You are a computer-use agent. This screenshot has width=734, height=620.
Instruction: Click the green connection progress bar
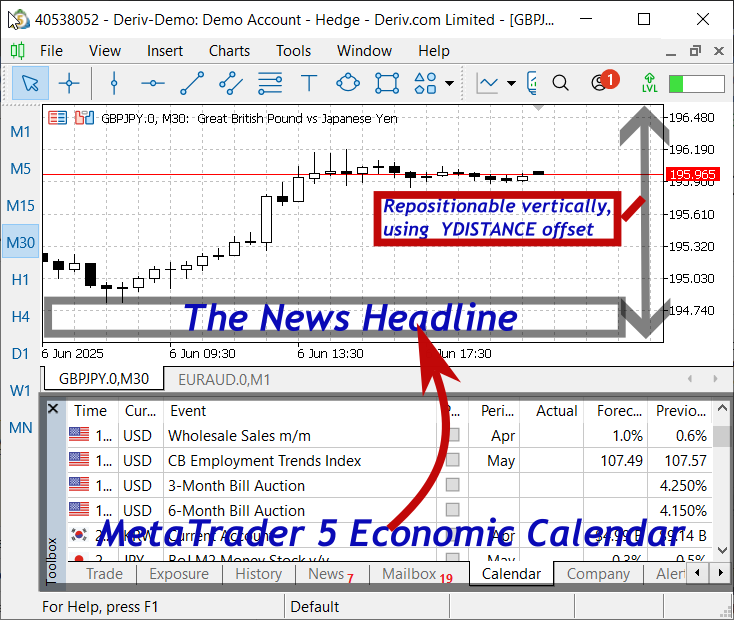(697, 84)
